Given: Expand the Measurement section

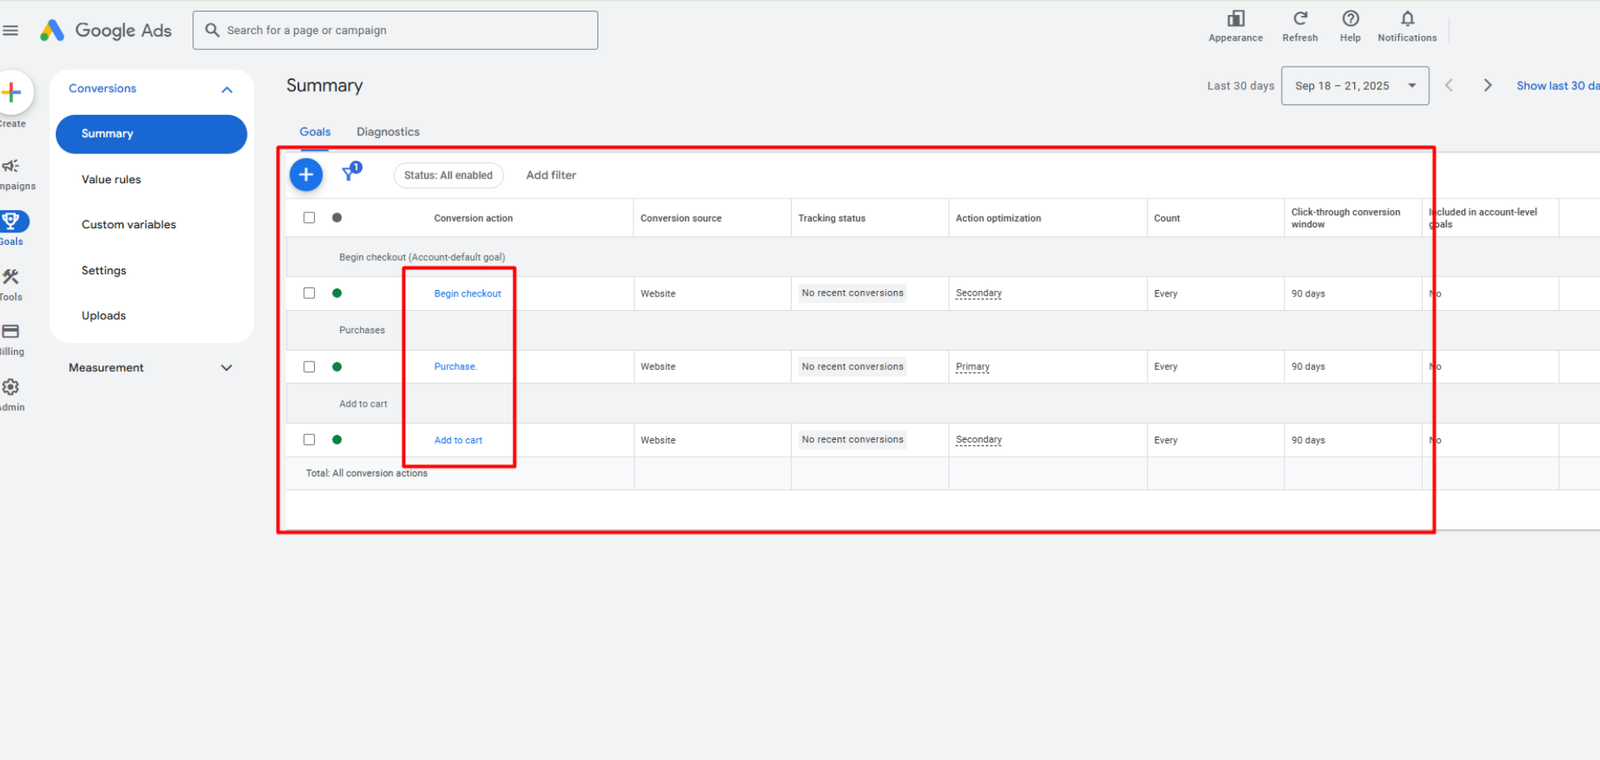Looking at the screenshot, I should (x=227, y=368).
